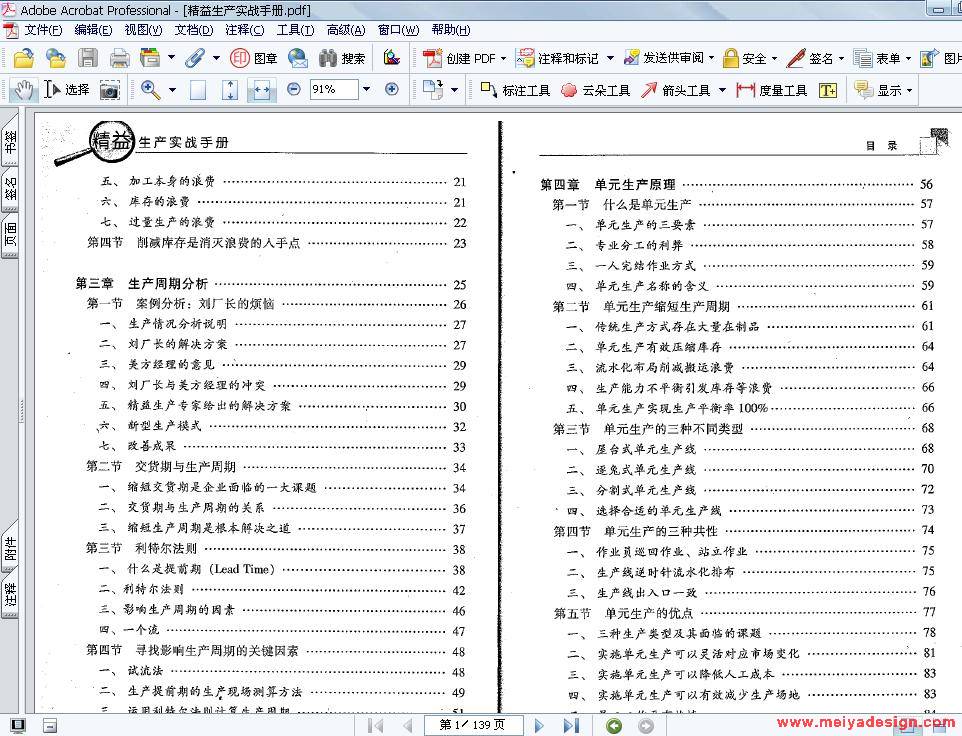
Task: Open the 视图(V) menu
Action: point(143,29)
